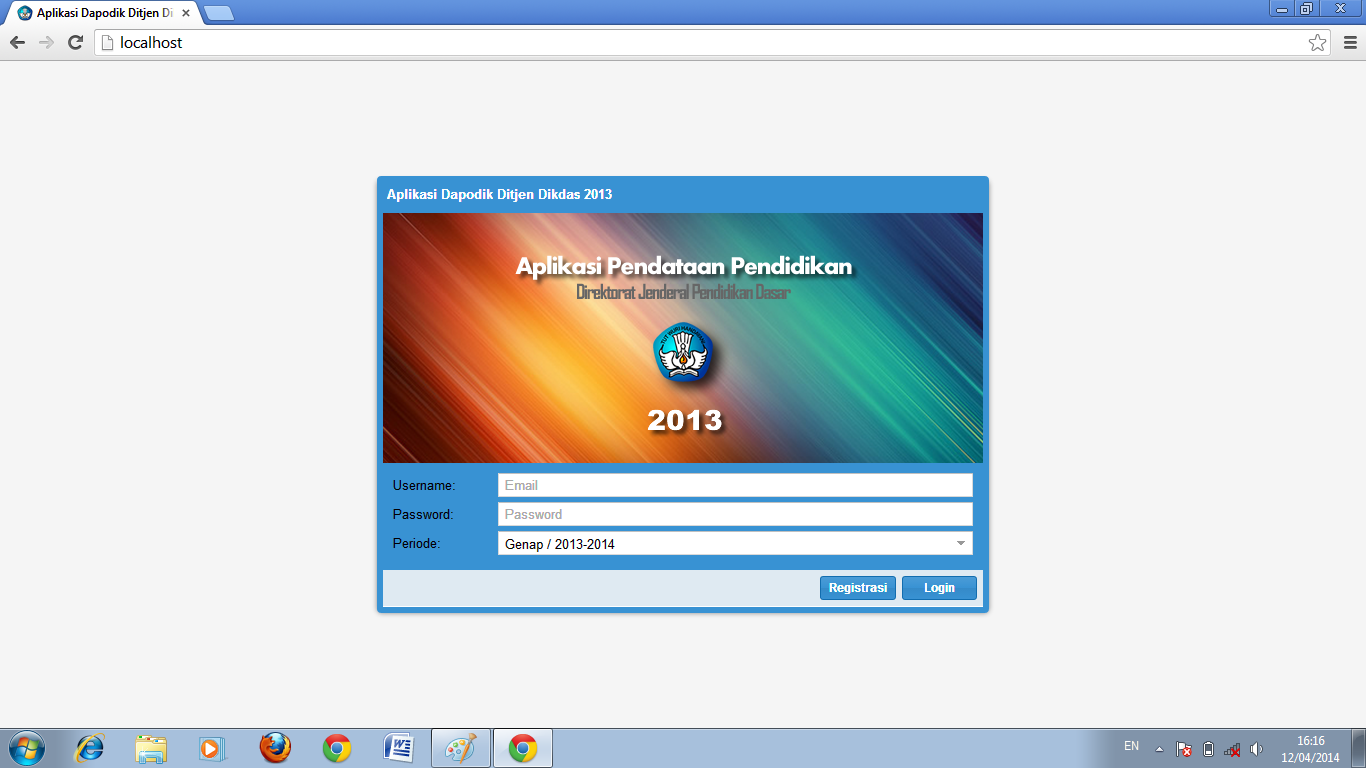The height and width of the screenshot is (768, 1366).
Task: Open Microsoft Word from the taskbar
Action: [399, 748]
